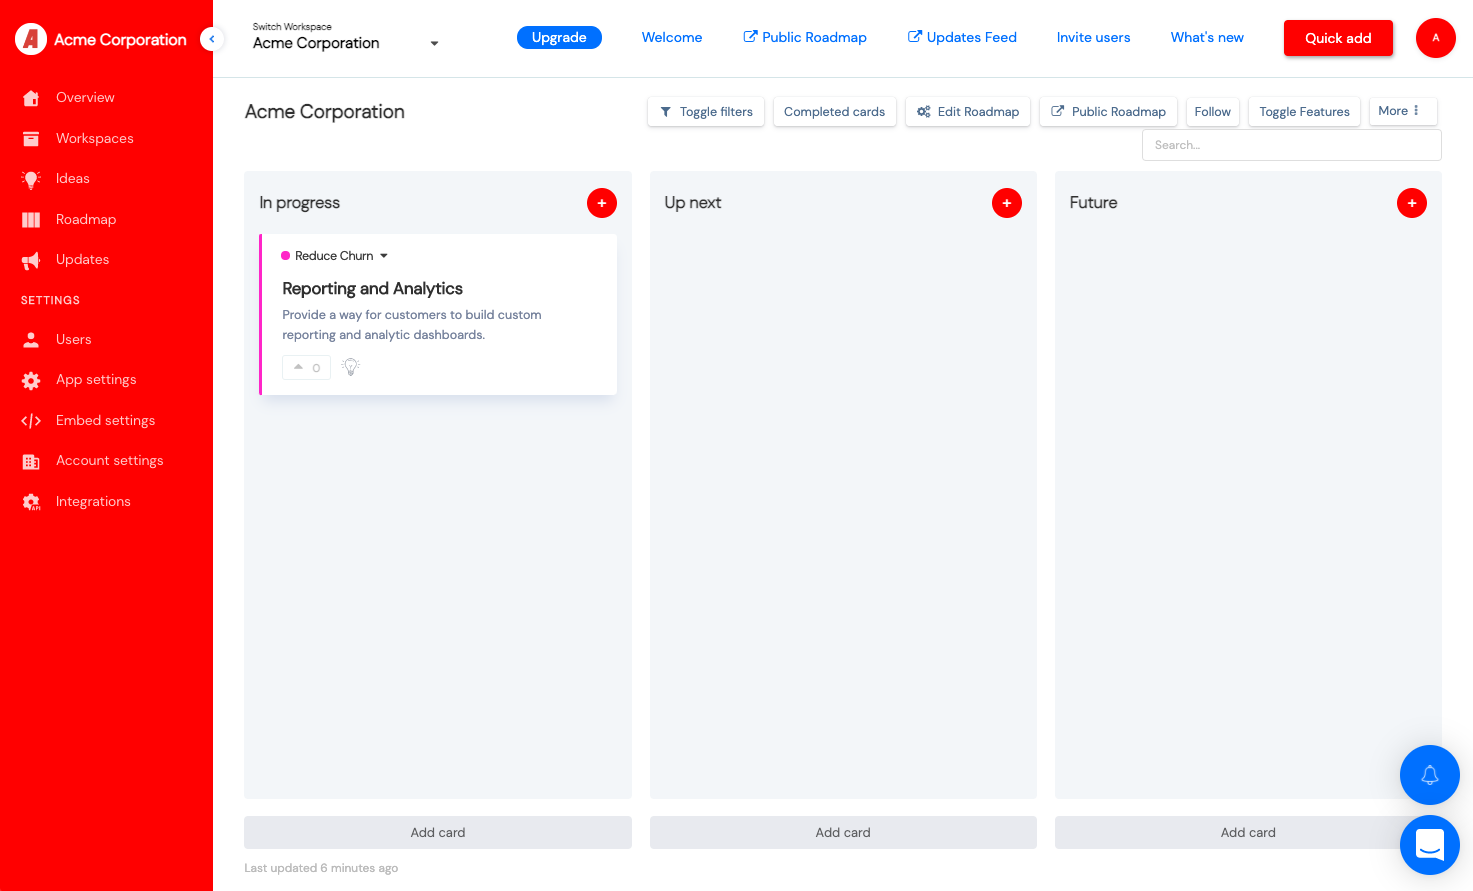Screen dimensions: 1473x891
Task: Open the More options menu
Action: click(1403, 111)
